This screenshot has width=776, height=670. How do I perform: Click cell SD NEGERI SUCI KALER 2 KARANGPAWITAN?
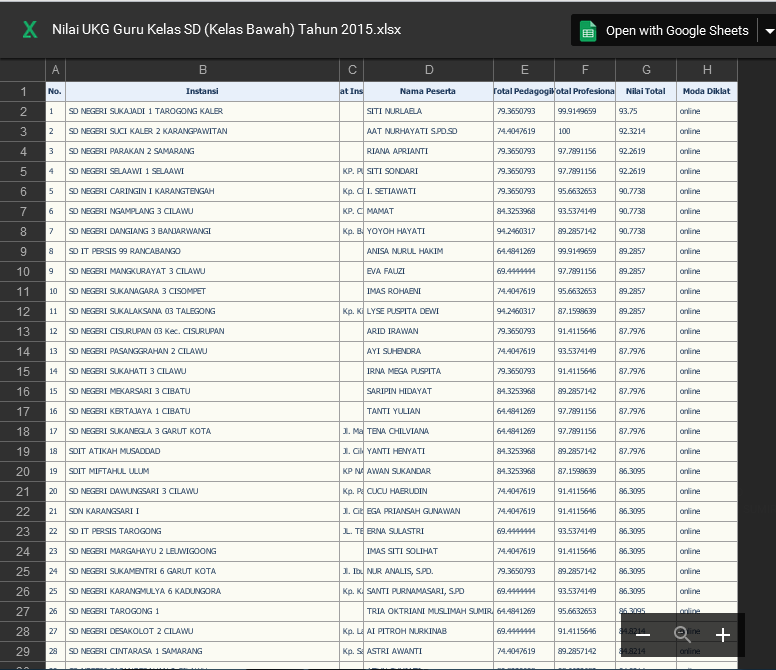click(202, 131)
